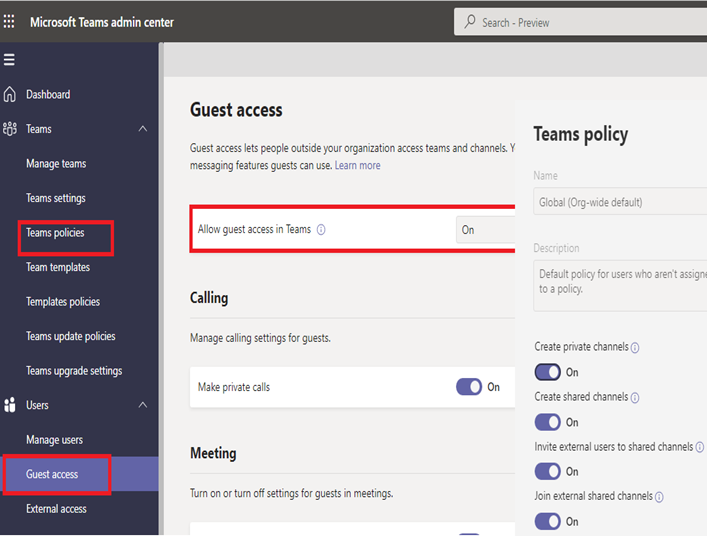Click the Teams policy panel heading

pyautogui.click(x=581, y=135)
